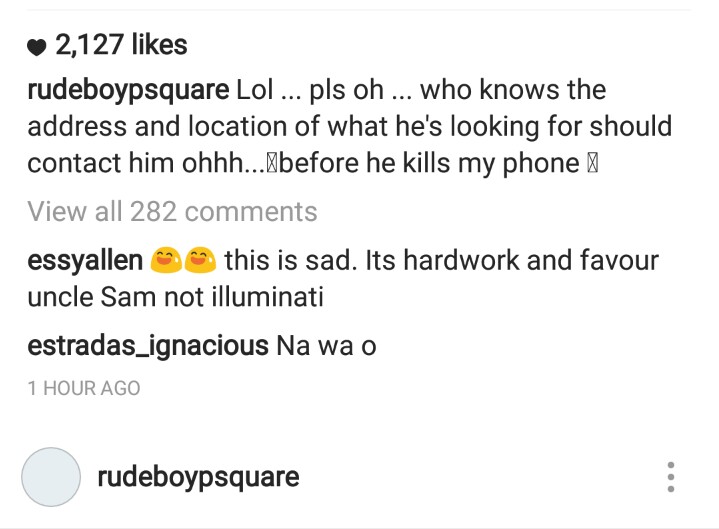Open the round profile avatar beside rudeboypsquare
719x529 pixels.
(x=51, y=477)
